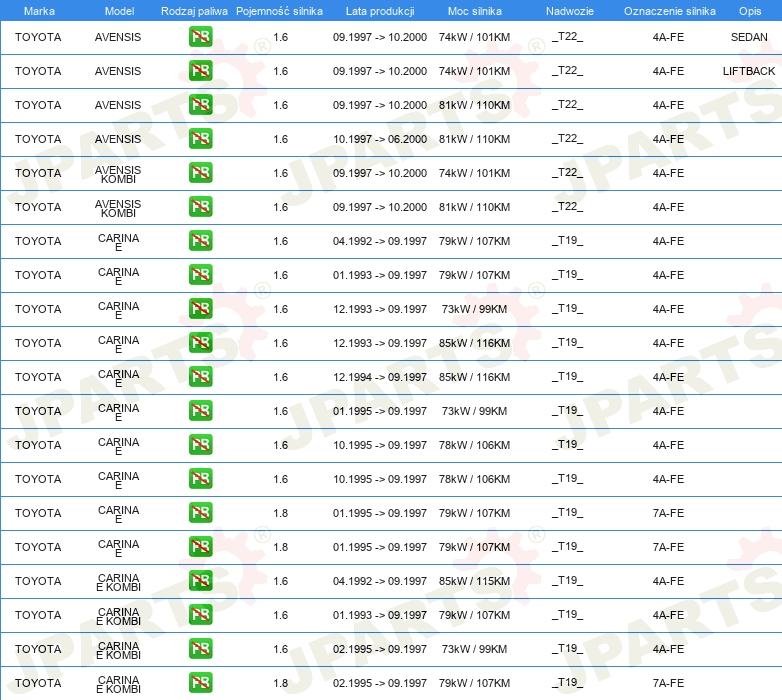Click '01.1993 -> 09.1997' in CARINA E KOMBI row
Screen dimensions: 782x700
coord(380,615)
